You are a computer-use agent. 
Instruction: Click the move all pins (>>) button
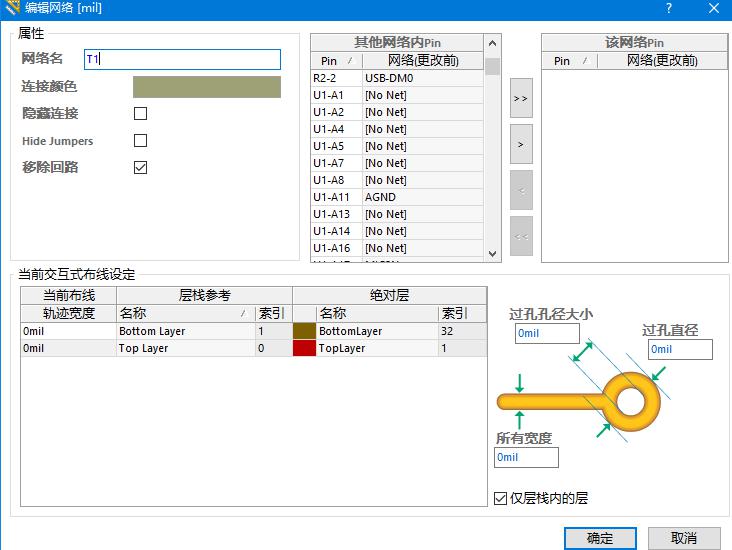521,99
